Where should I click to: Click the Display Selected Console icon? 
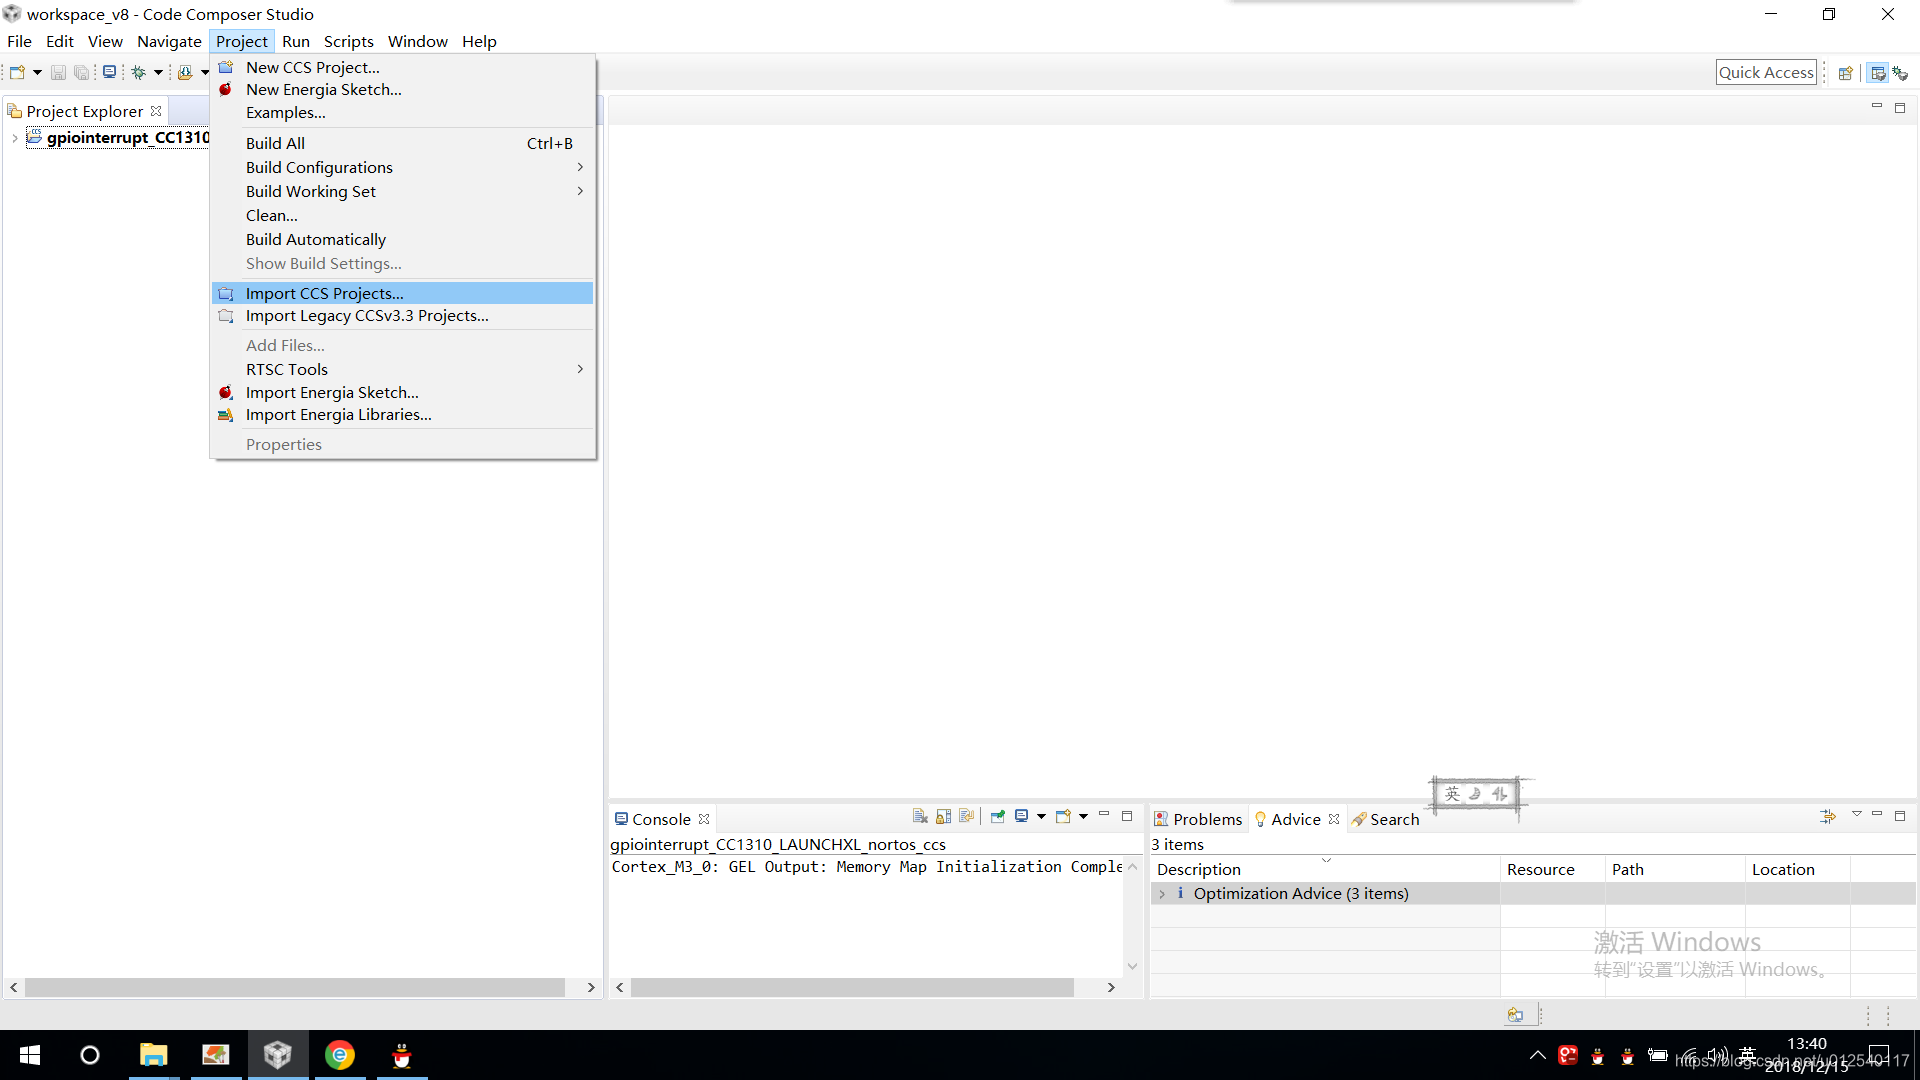coord(1022,816)
